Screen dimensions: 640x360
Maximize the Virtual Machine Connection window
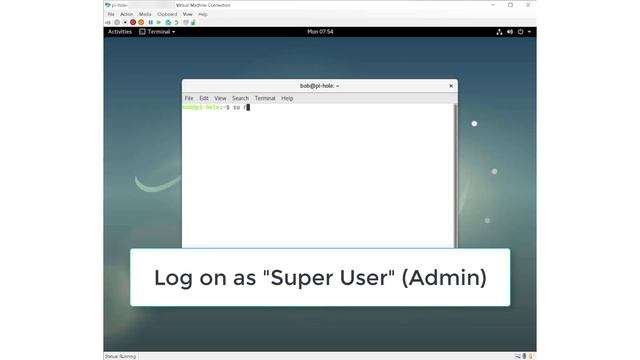click(510, 5)
